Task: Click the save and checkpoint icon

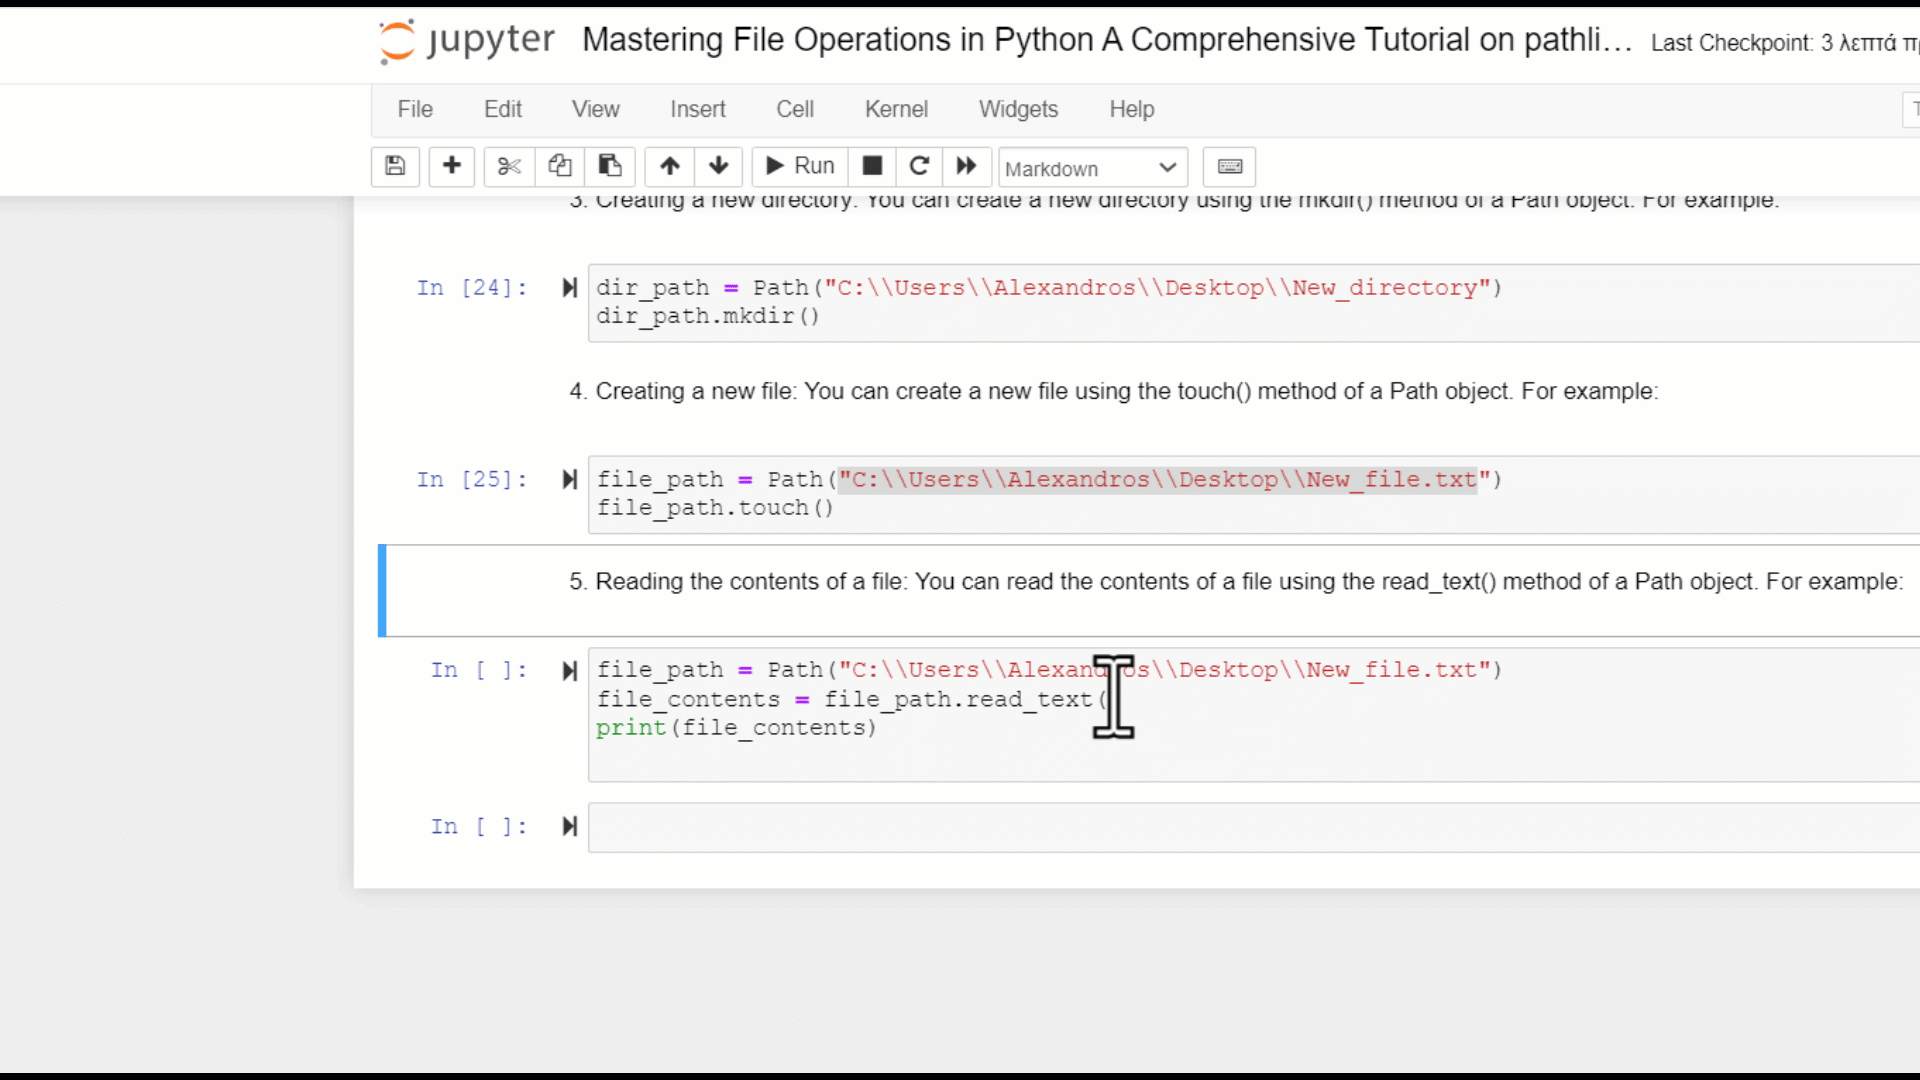Action: 395,166
